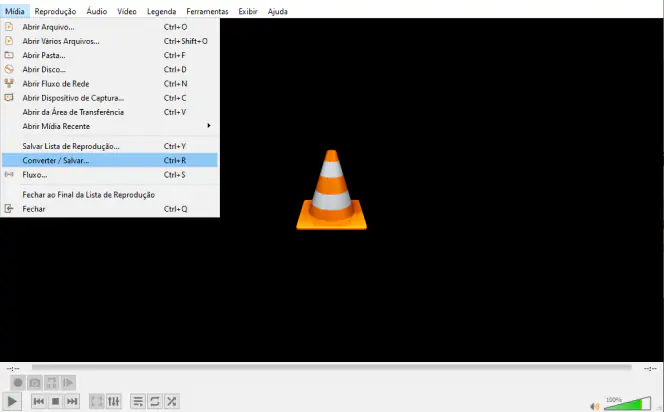
Task: Click the playback seek bar
Action: coord(332,368)
